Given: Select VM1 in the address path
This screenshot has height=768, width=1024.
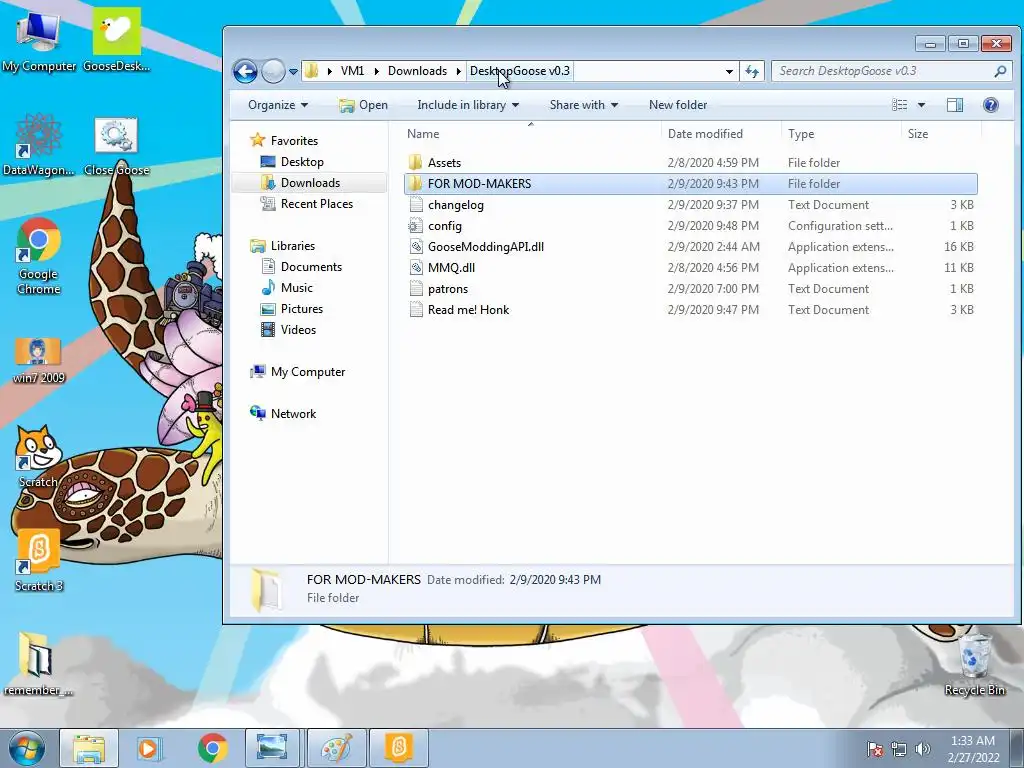Looking at the screenshot, I should pos(352,71).
